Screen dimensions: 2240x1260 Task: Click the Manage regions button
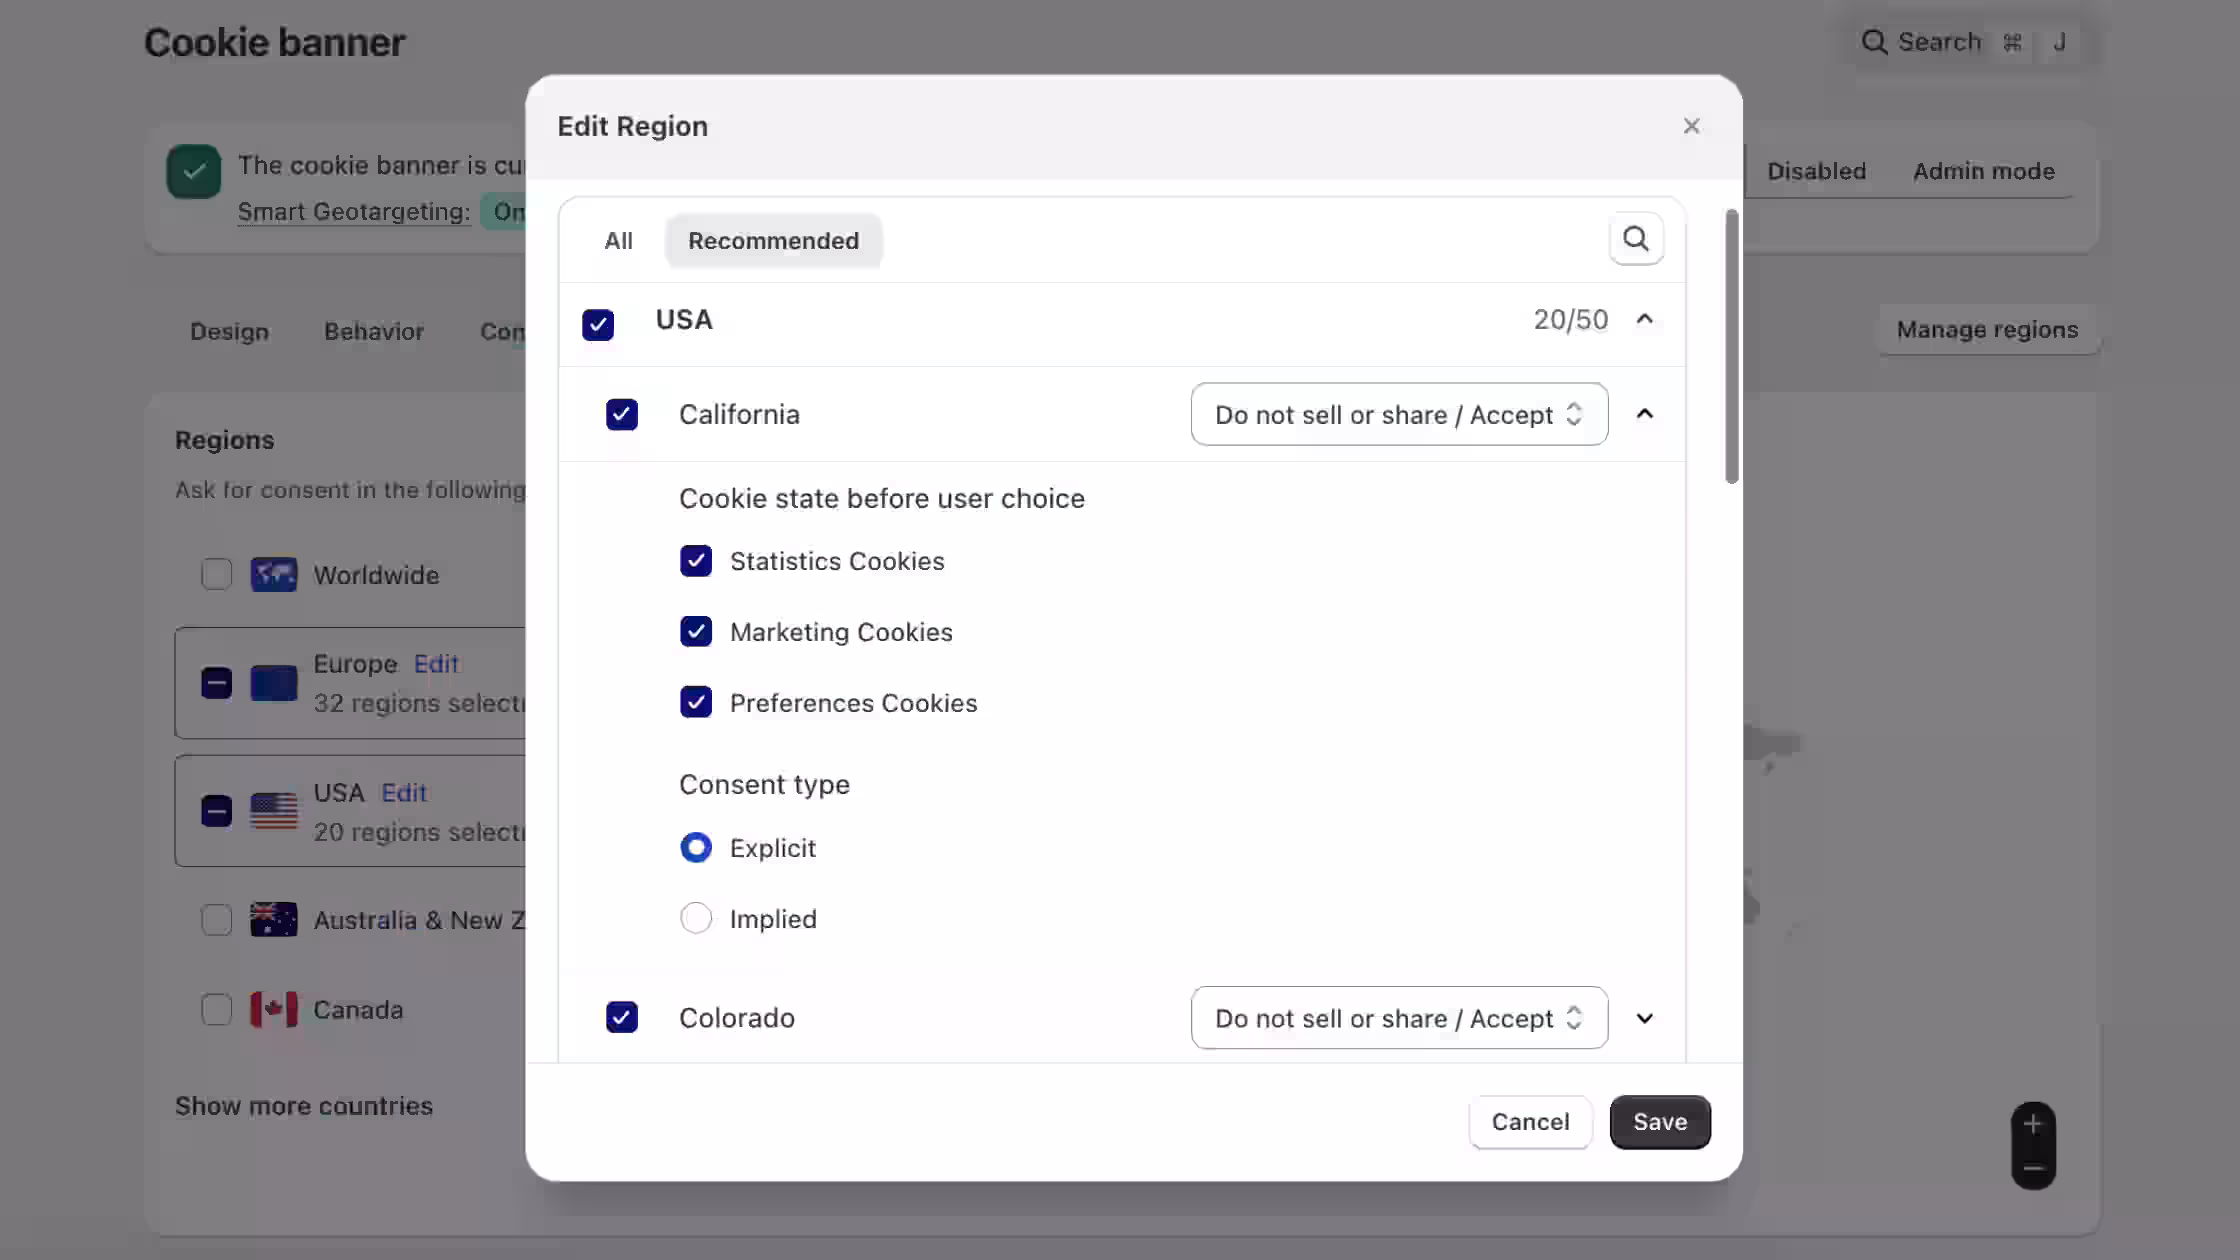(1987, 330)
